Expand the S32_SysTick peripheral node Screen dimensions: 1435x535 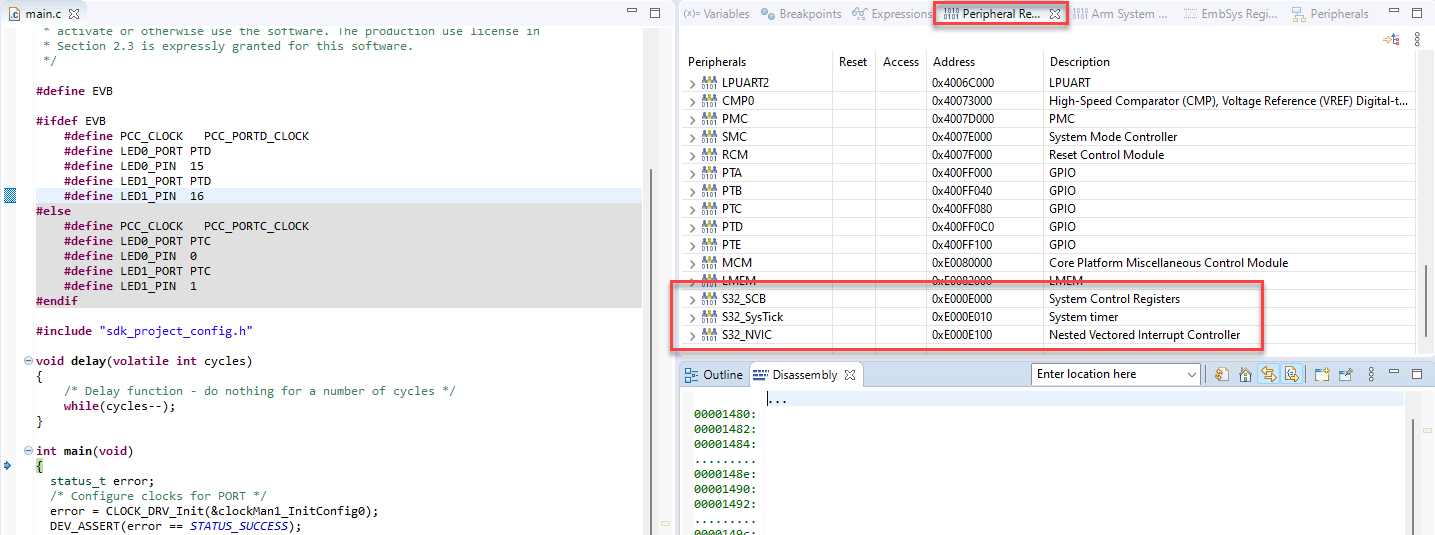[x=692, y=317]
